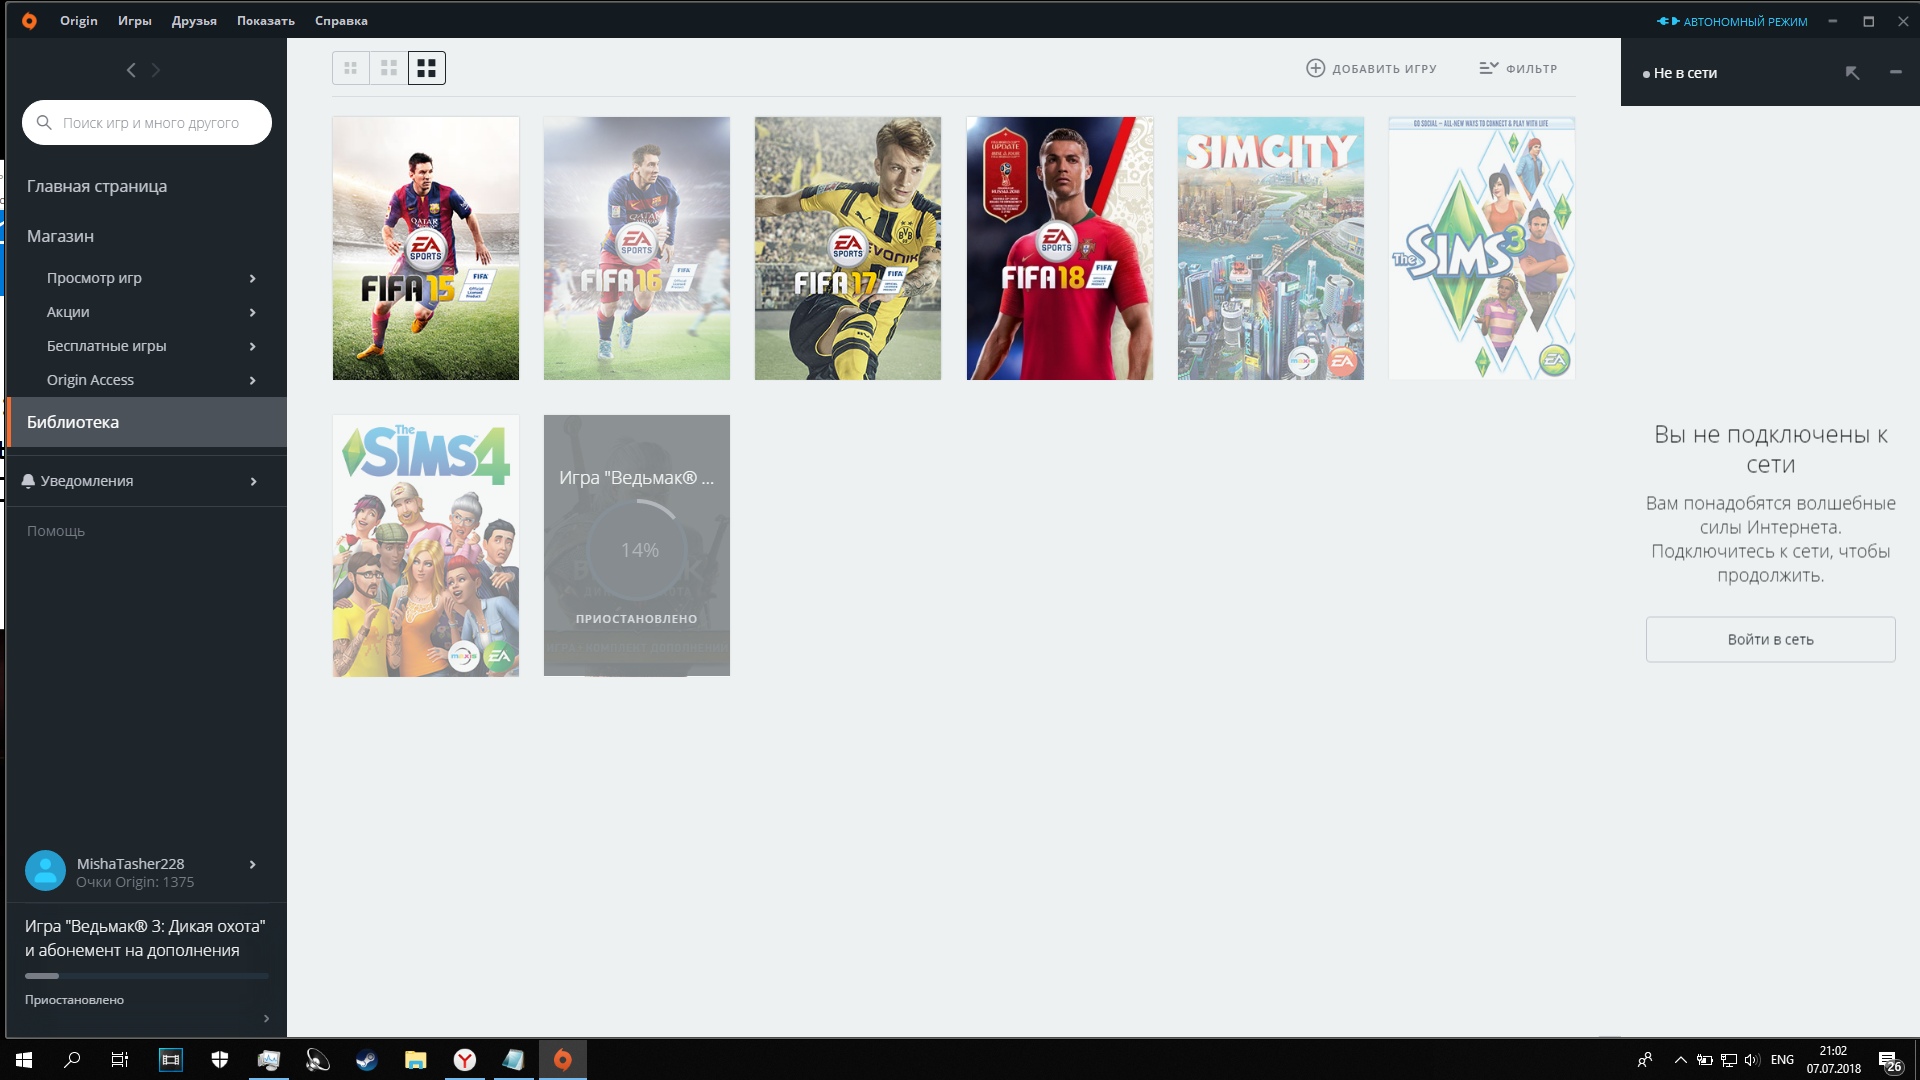Click the volume icon in tray
The image size is (1920, 1080).
pyautogui.click(x=1752, y=1060)
